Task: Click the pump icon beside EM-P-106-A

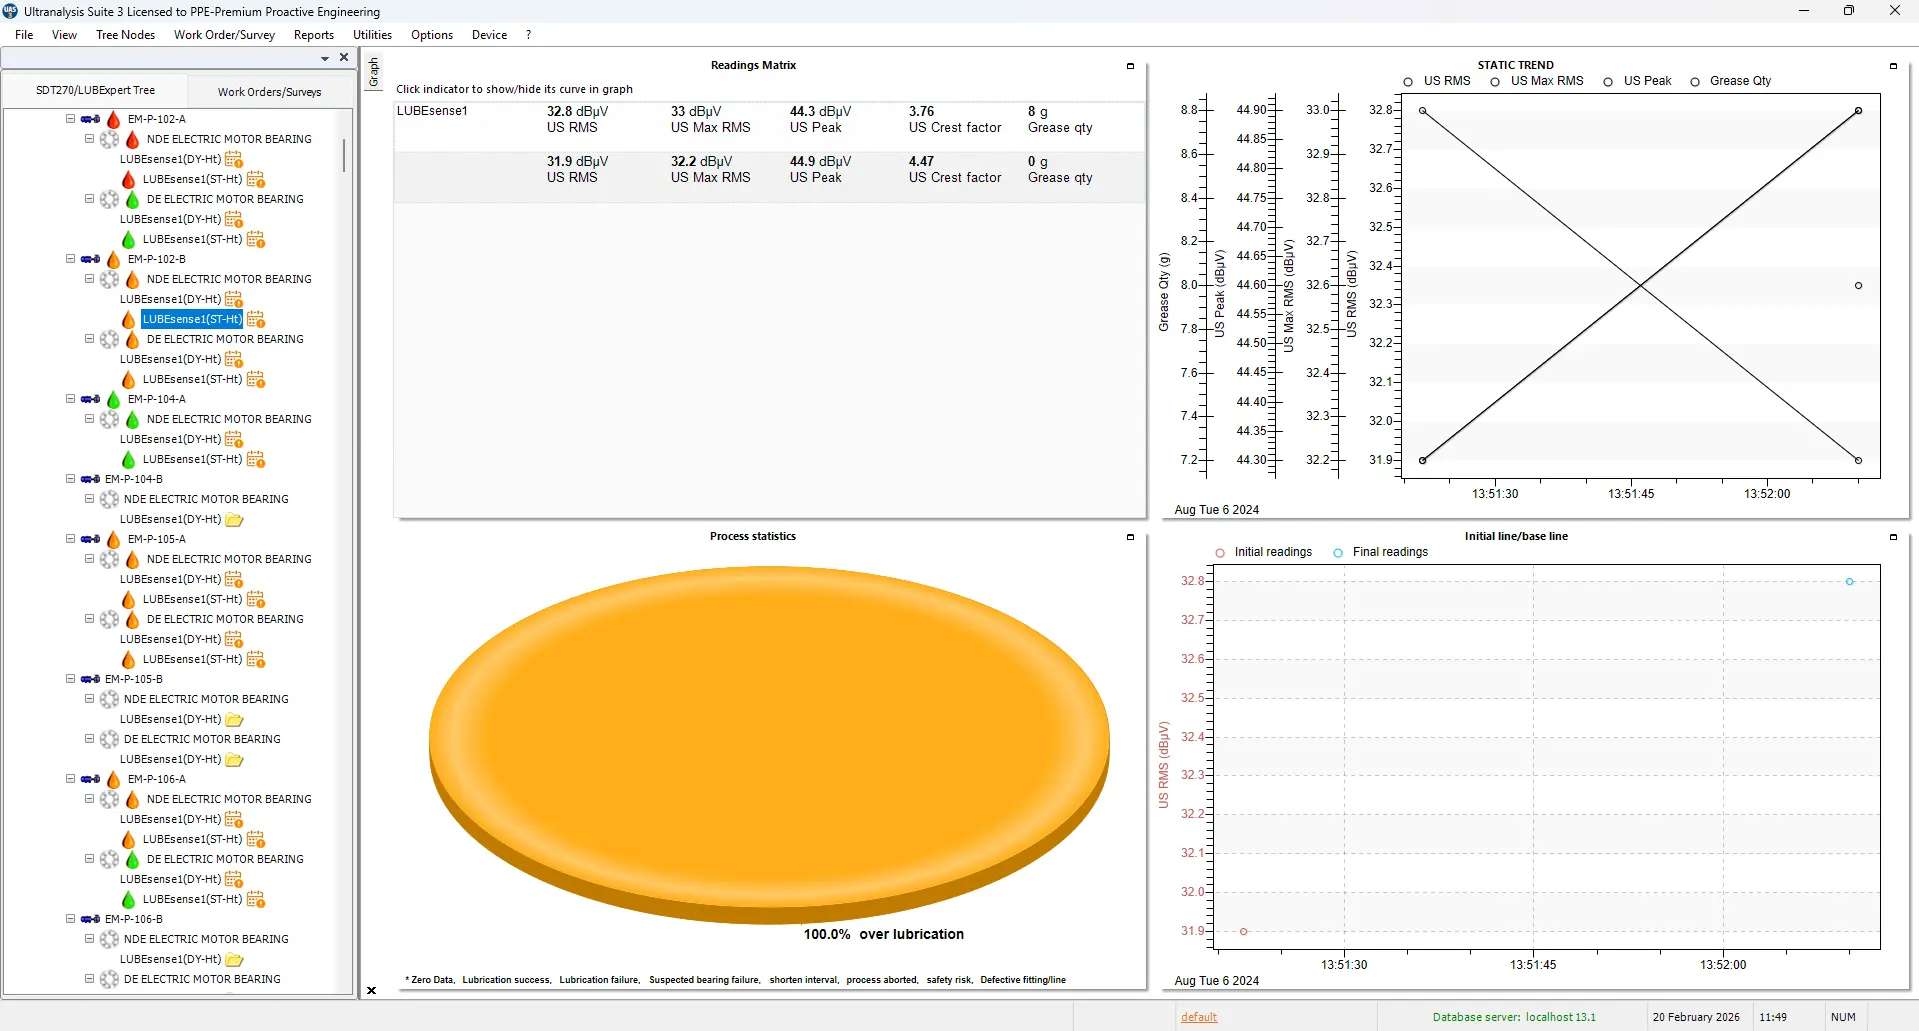Action: click(90, 779)
